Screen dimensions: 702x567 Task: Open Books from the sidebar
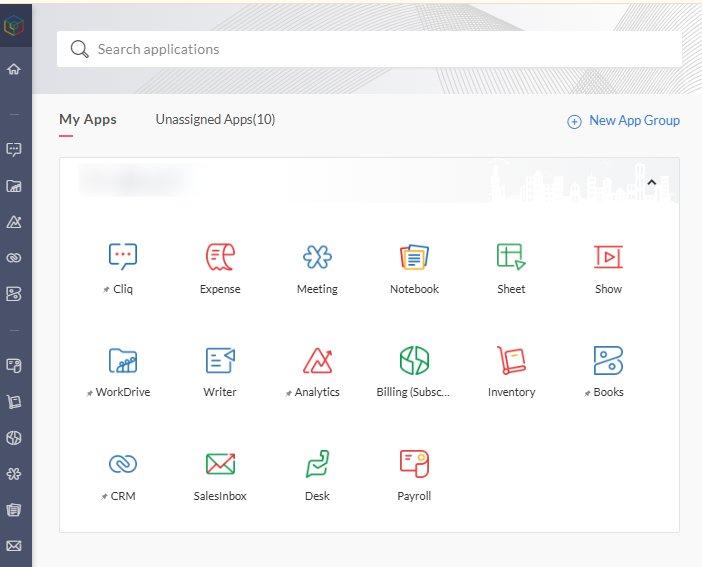14,294
